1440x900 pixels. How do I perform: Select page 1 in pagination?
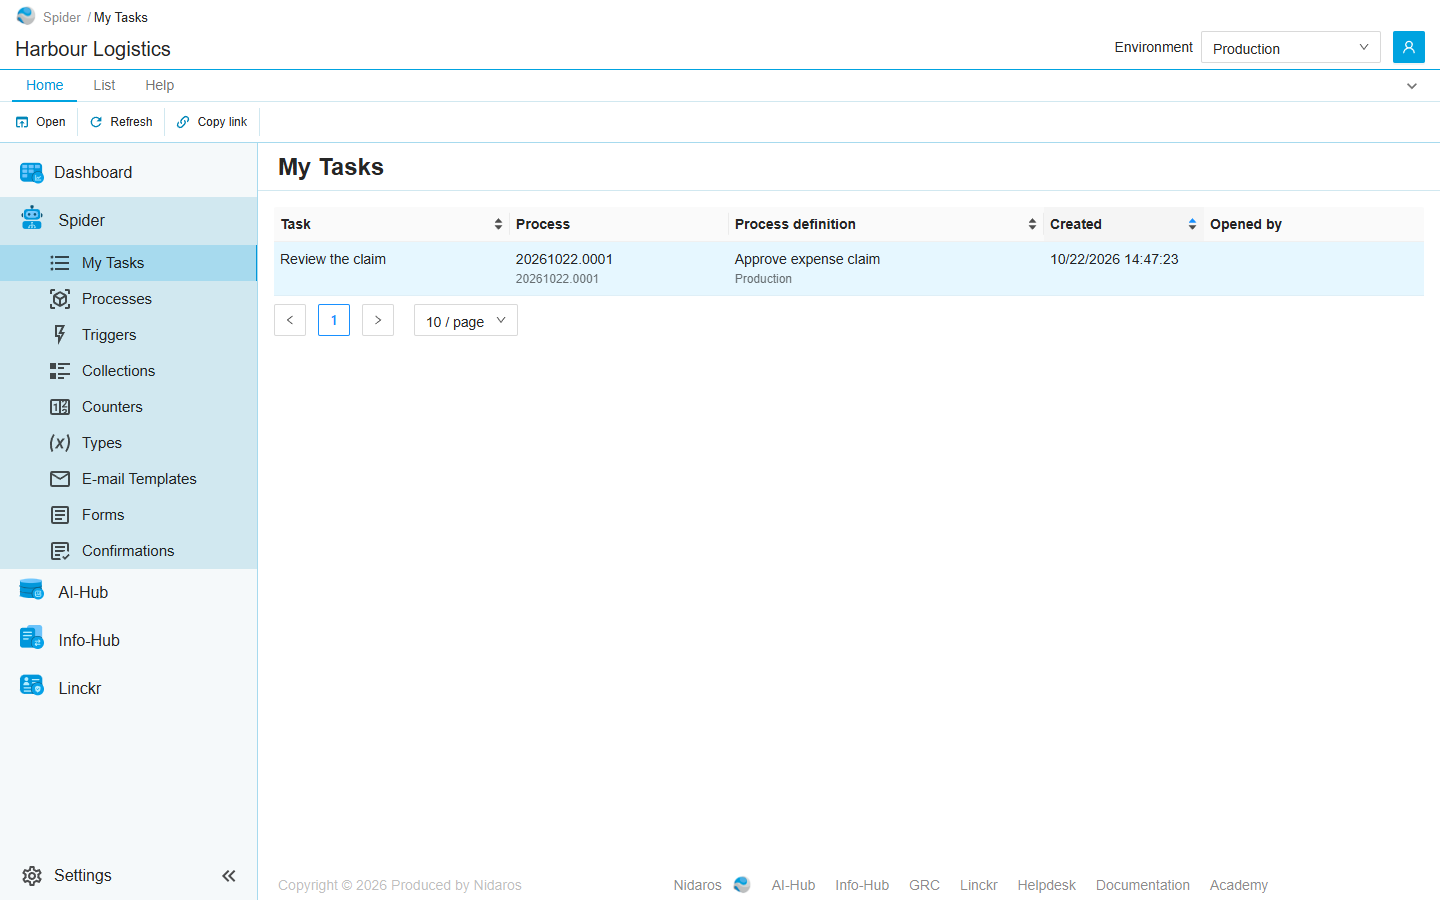tap(334, 320)
